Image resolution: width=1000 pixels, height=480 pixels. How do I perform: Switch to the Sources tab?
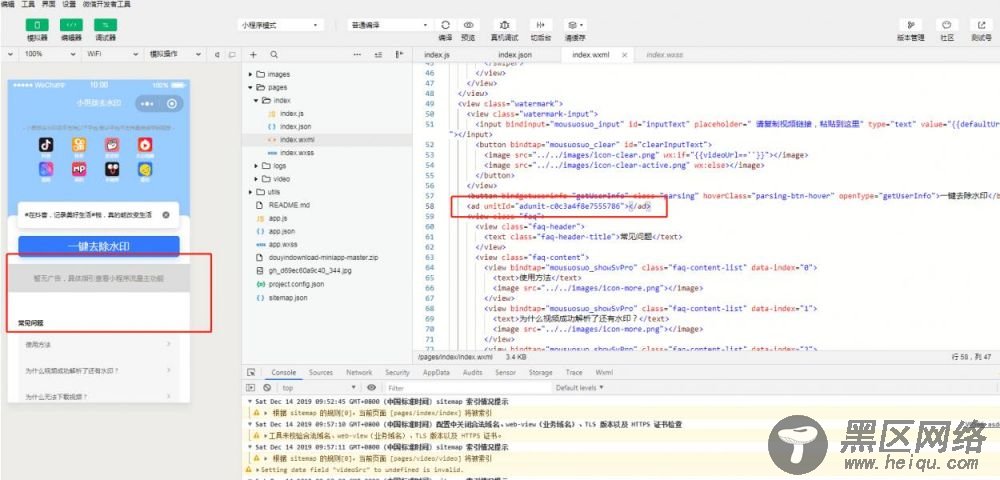click(321, 372)
